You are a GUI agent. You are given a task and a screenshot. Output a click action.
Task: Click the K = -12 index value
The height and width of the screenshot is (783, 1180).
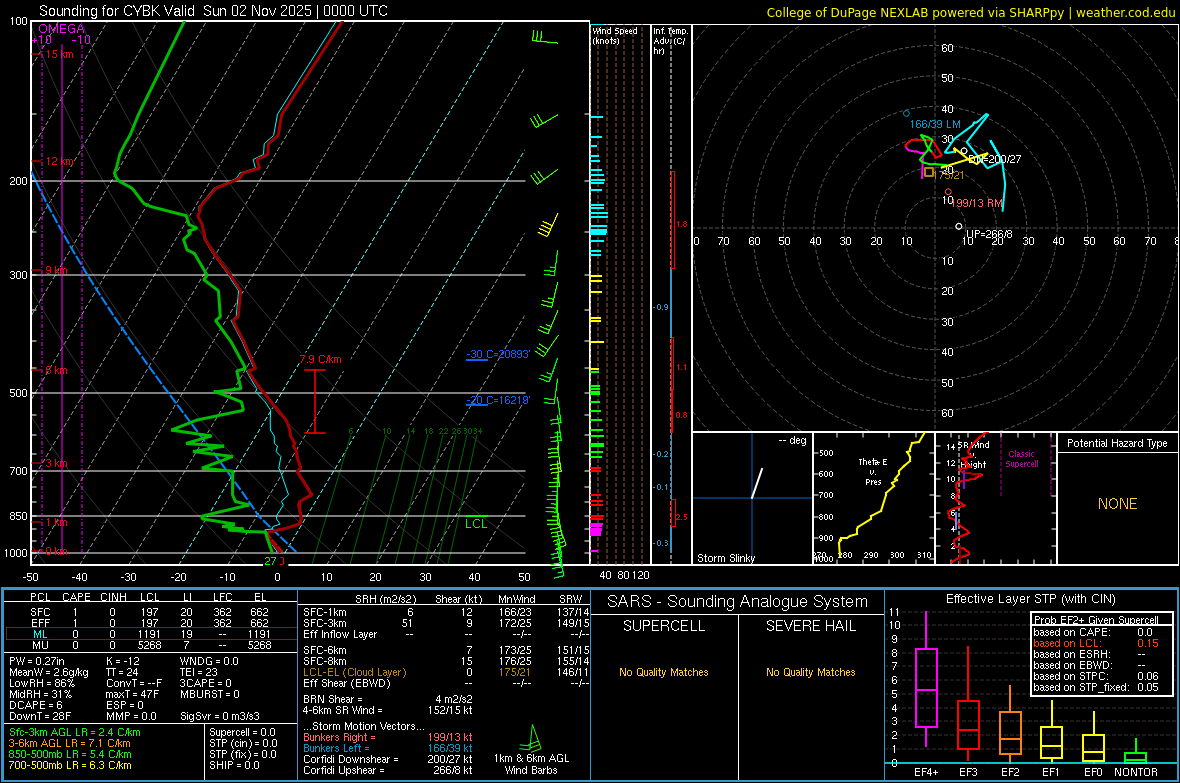point(123,661)
